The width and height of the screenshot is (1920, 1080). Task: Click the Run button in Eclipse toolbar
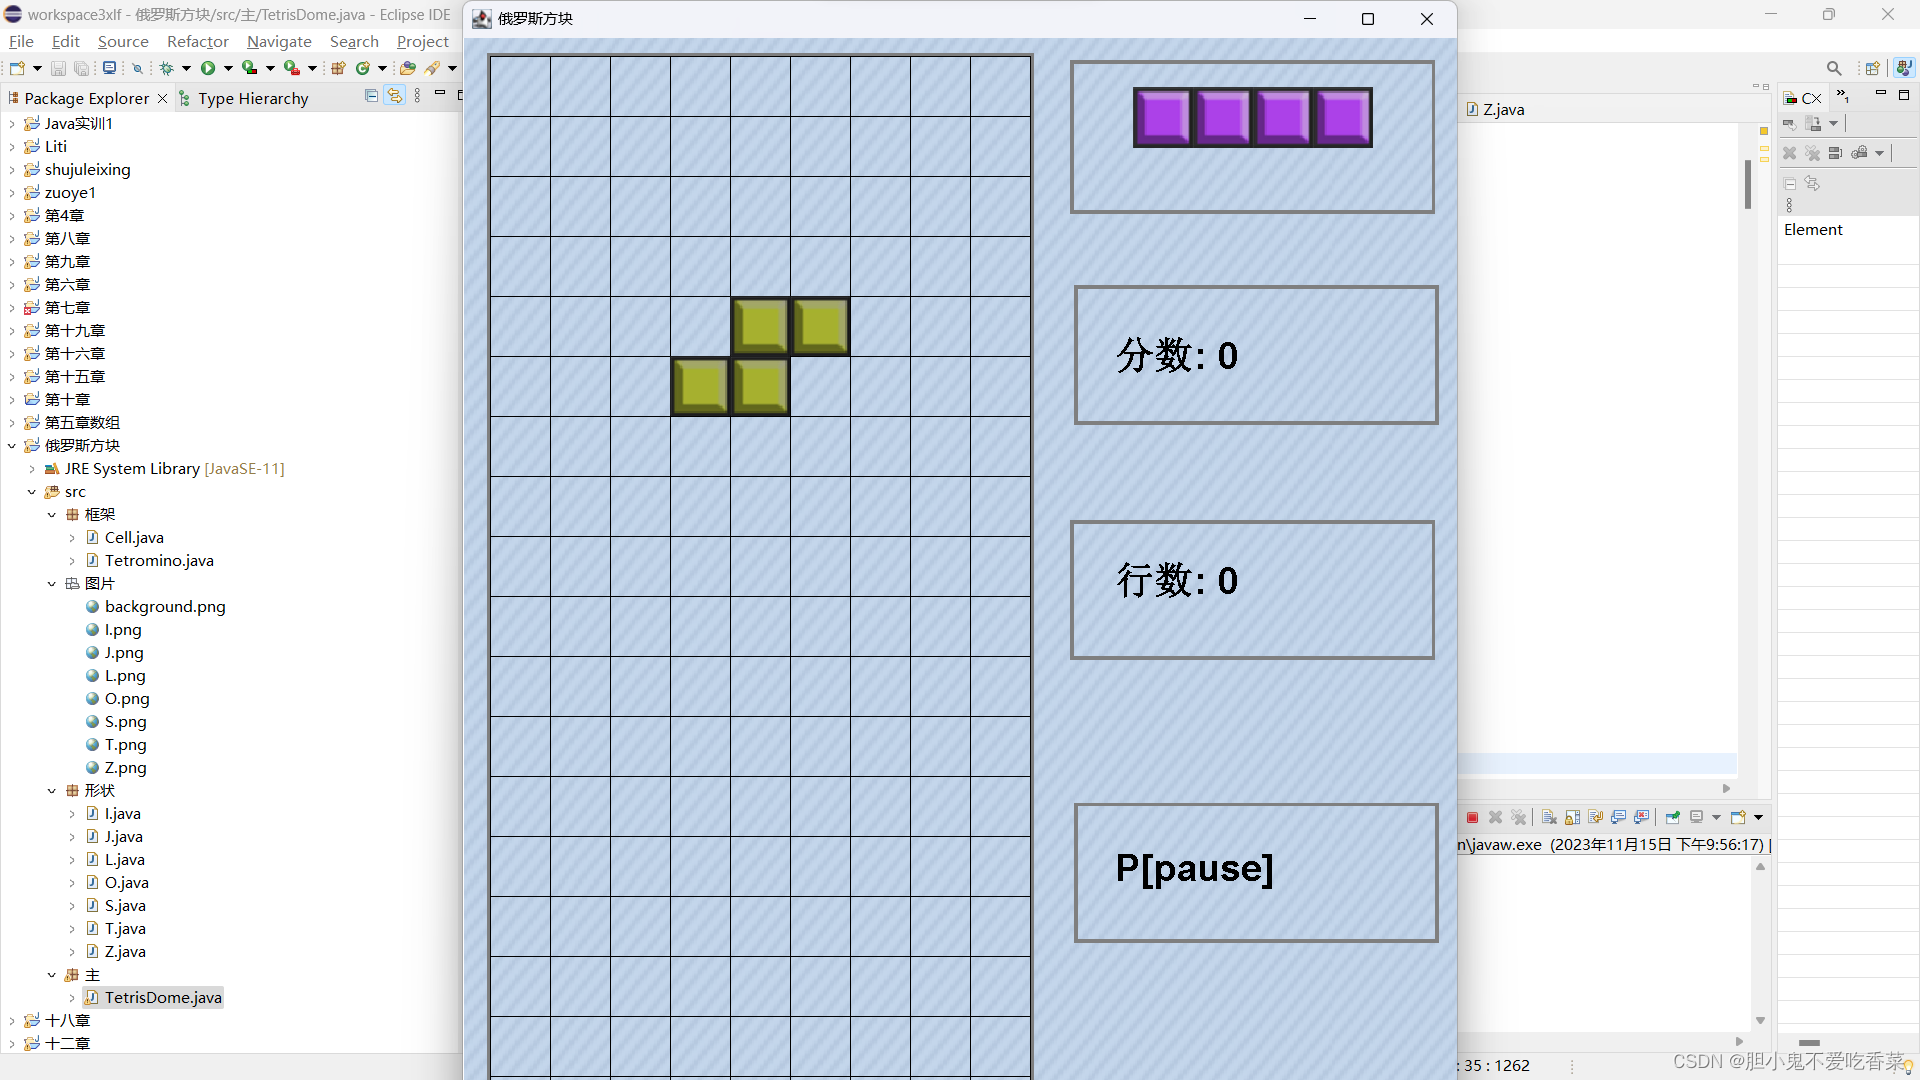(x=207, y=69)
